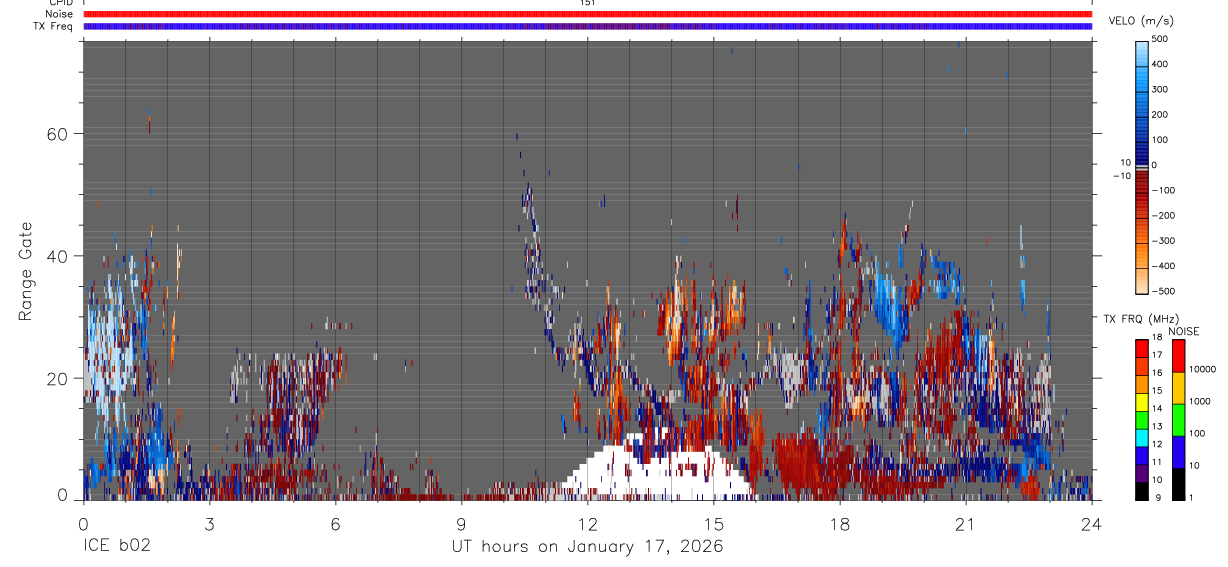This screenshot has width=1228, height=567.
Task: Select the "Noise" label at top left
Action: click(x=57, y=14)
